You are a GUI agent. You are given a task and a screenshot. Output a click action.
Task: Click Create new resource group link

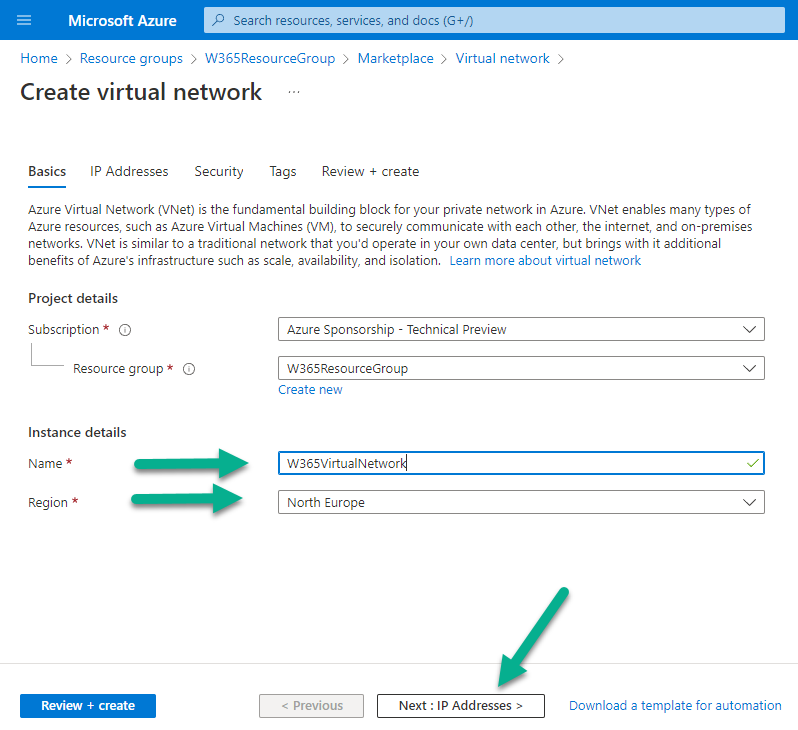(x=310, y=389)
